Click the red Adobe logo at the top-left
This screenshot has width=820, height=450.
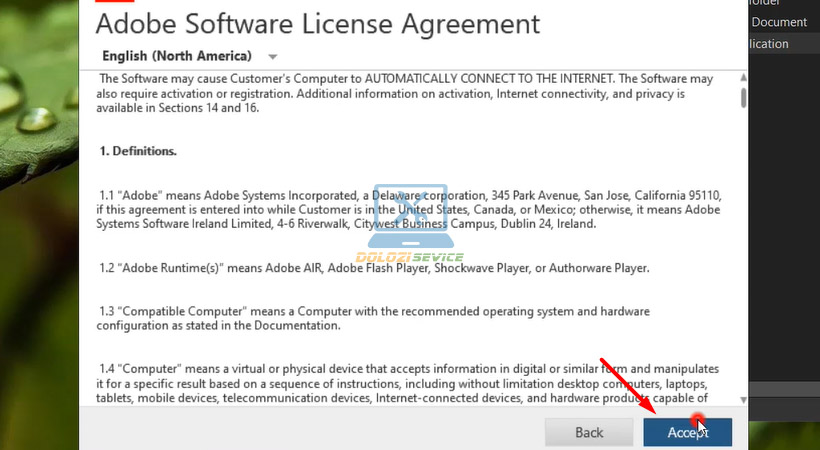pos(113,2)
